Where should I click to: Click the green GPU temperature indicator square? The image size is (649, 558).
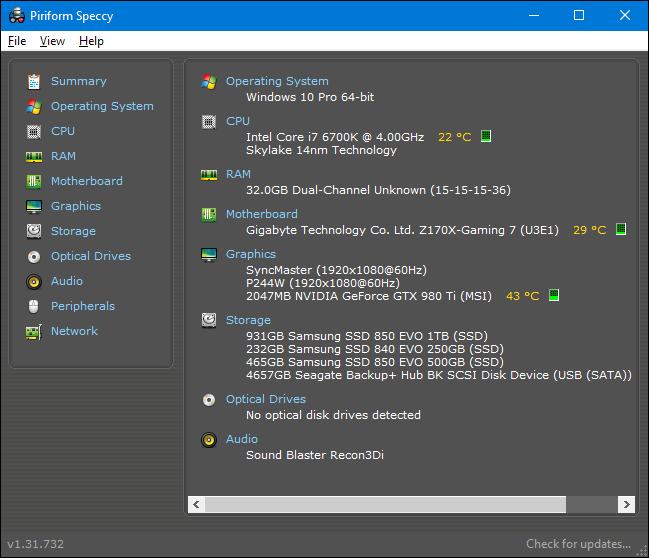(554, 296)
